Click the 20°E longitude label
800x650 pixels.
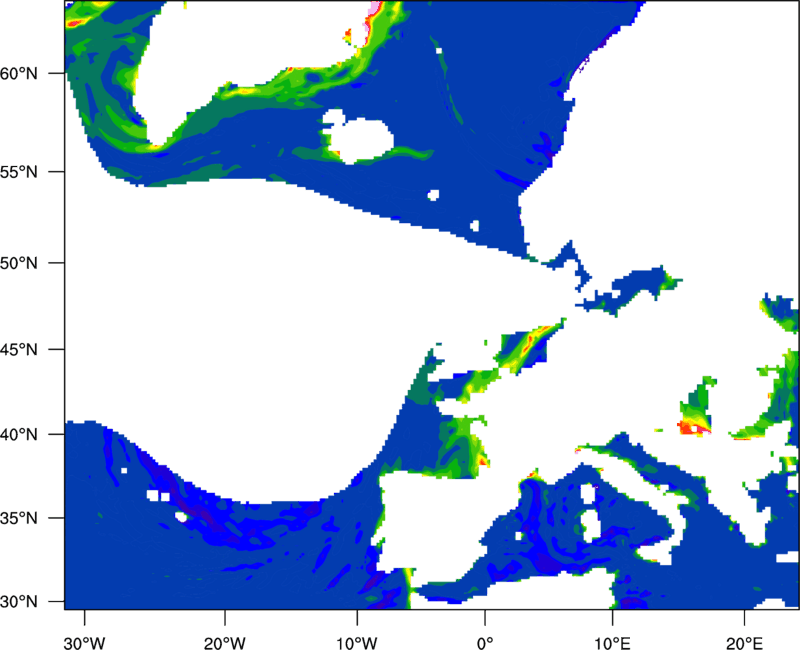[x=744, y=643]
